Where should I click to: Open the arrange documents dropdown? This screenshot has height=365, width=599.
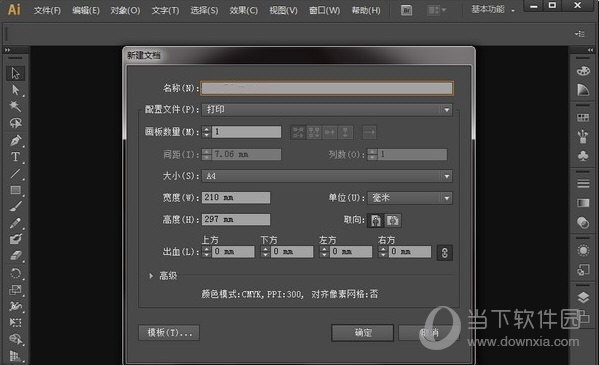coord(437,10)
